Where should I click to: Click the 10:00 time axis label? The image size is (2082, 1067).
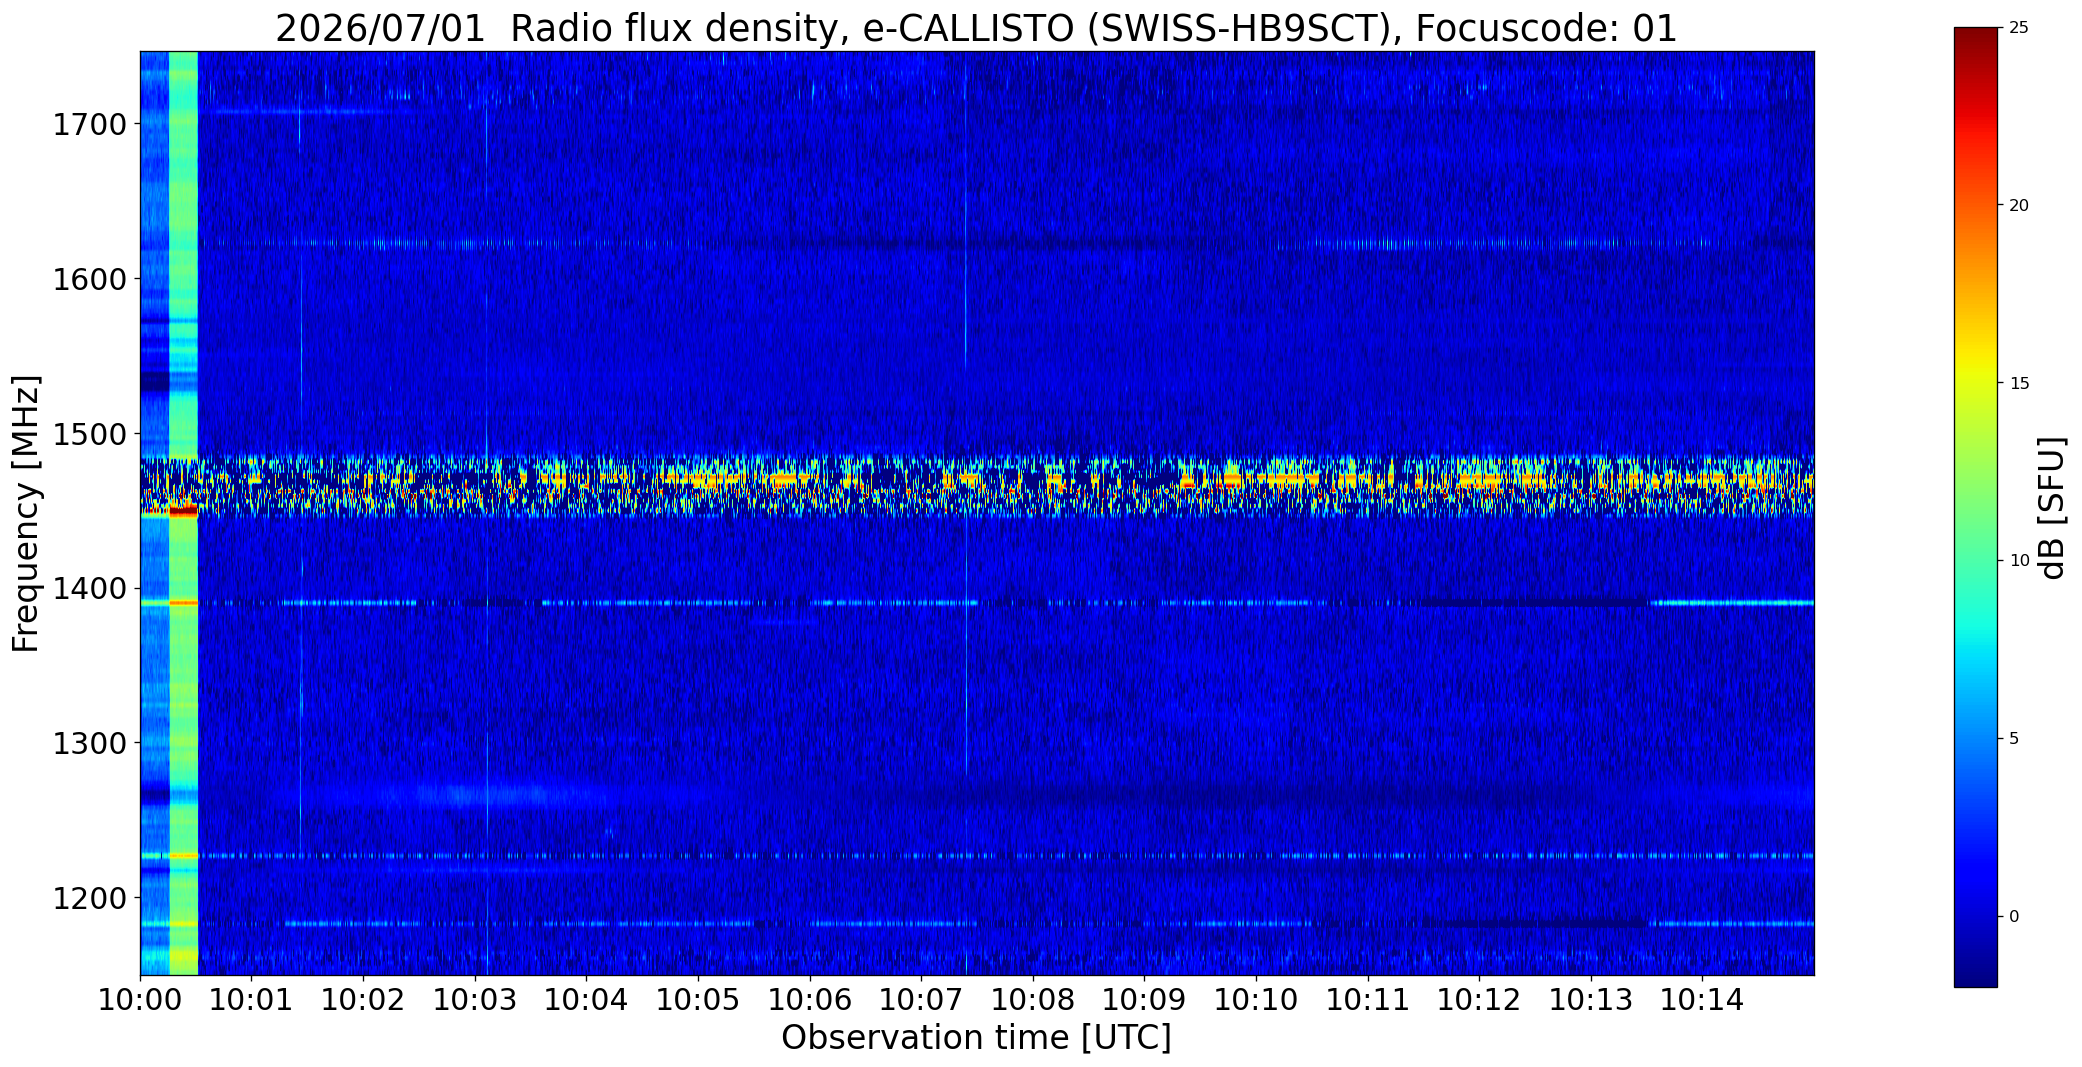pos(140,999)
